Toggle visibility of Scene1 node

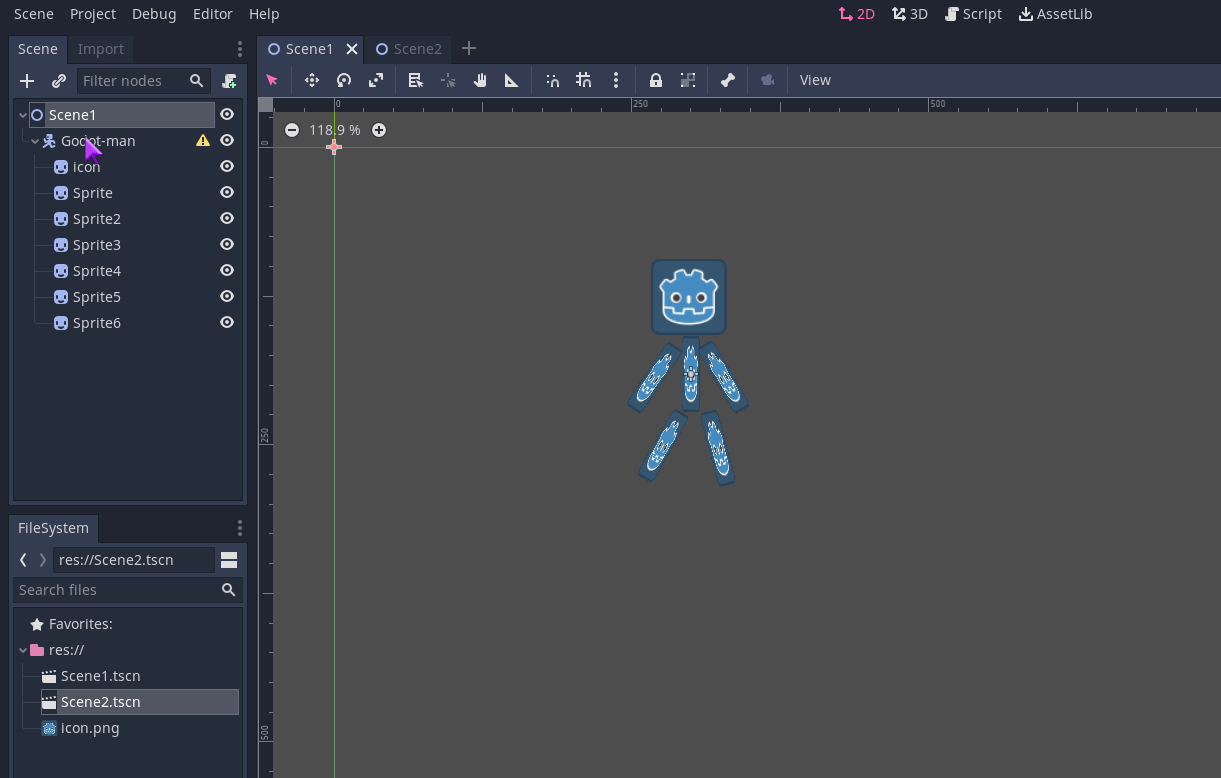pos(227,115)
